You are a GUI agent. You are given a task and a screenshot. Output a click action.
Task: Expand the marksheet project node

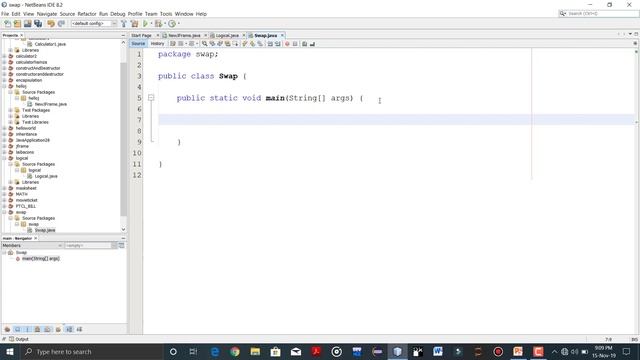point(4,188)
